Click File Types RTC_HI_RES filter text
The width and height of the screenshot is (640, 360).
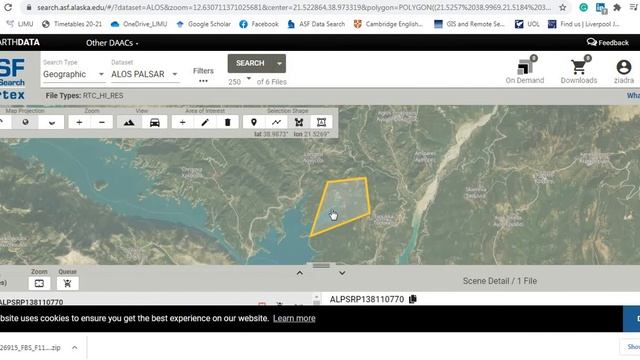point(84,96)
